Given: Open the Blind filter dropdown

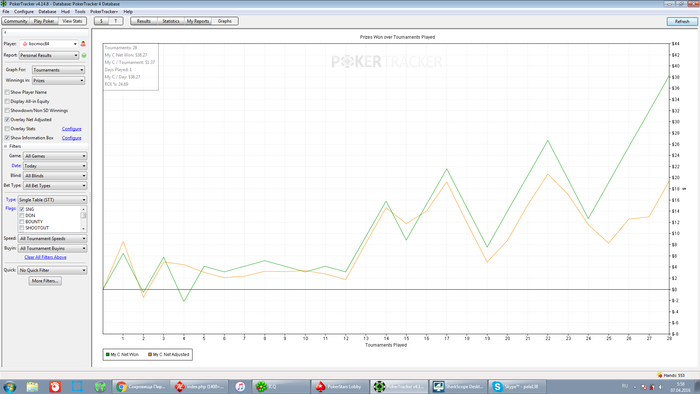Looking at the screenshot, I should (x=55, y=176).
